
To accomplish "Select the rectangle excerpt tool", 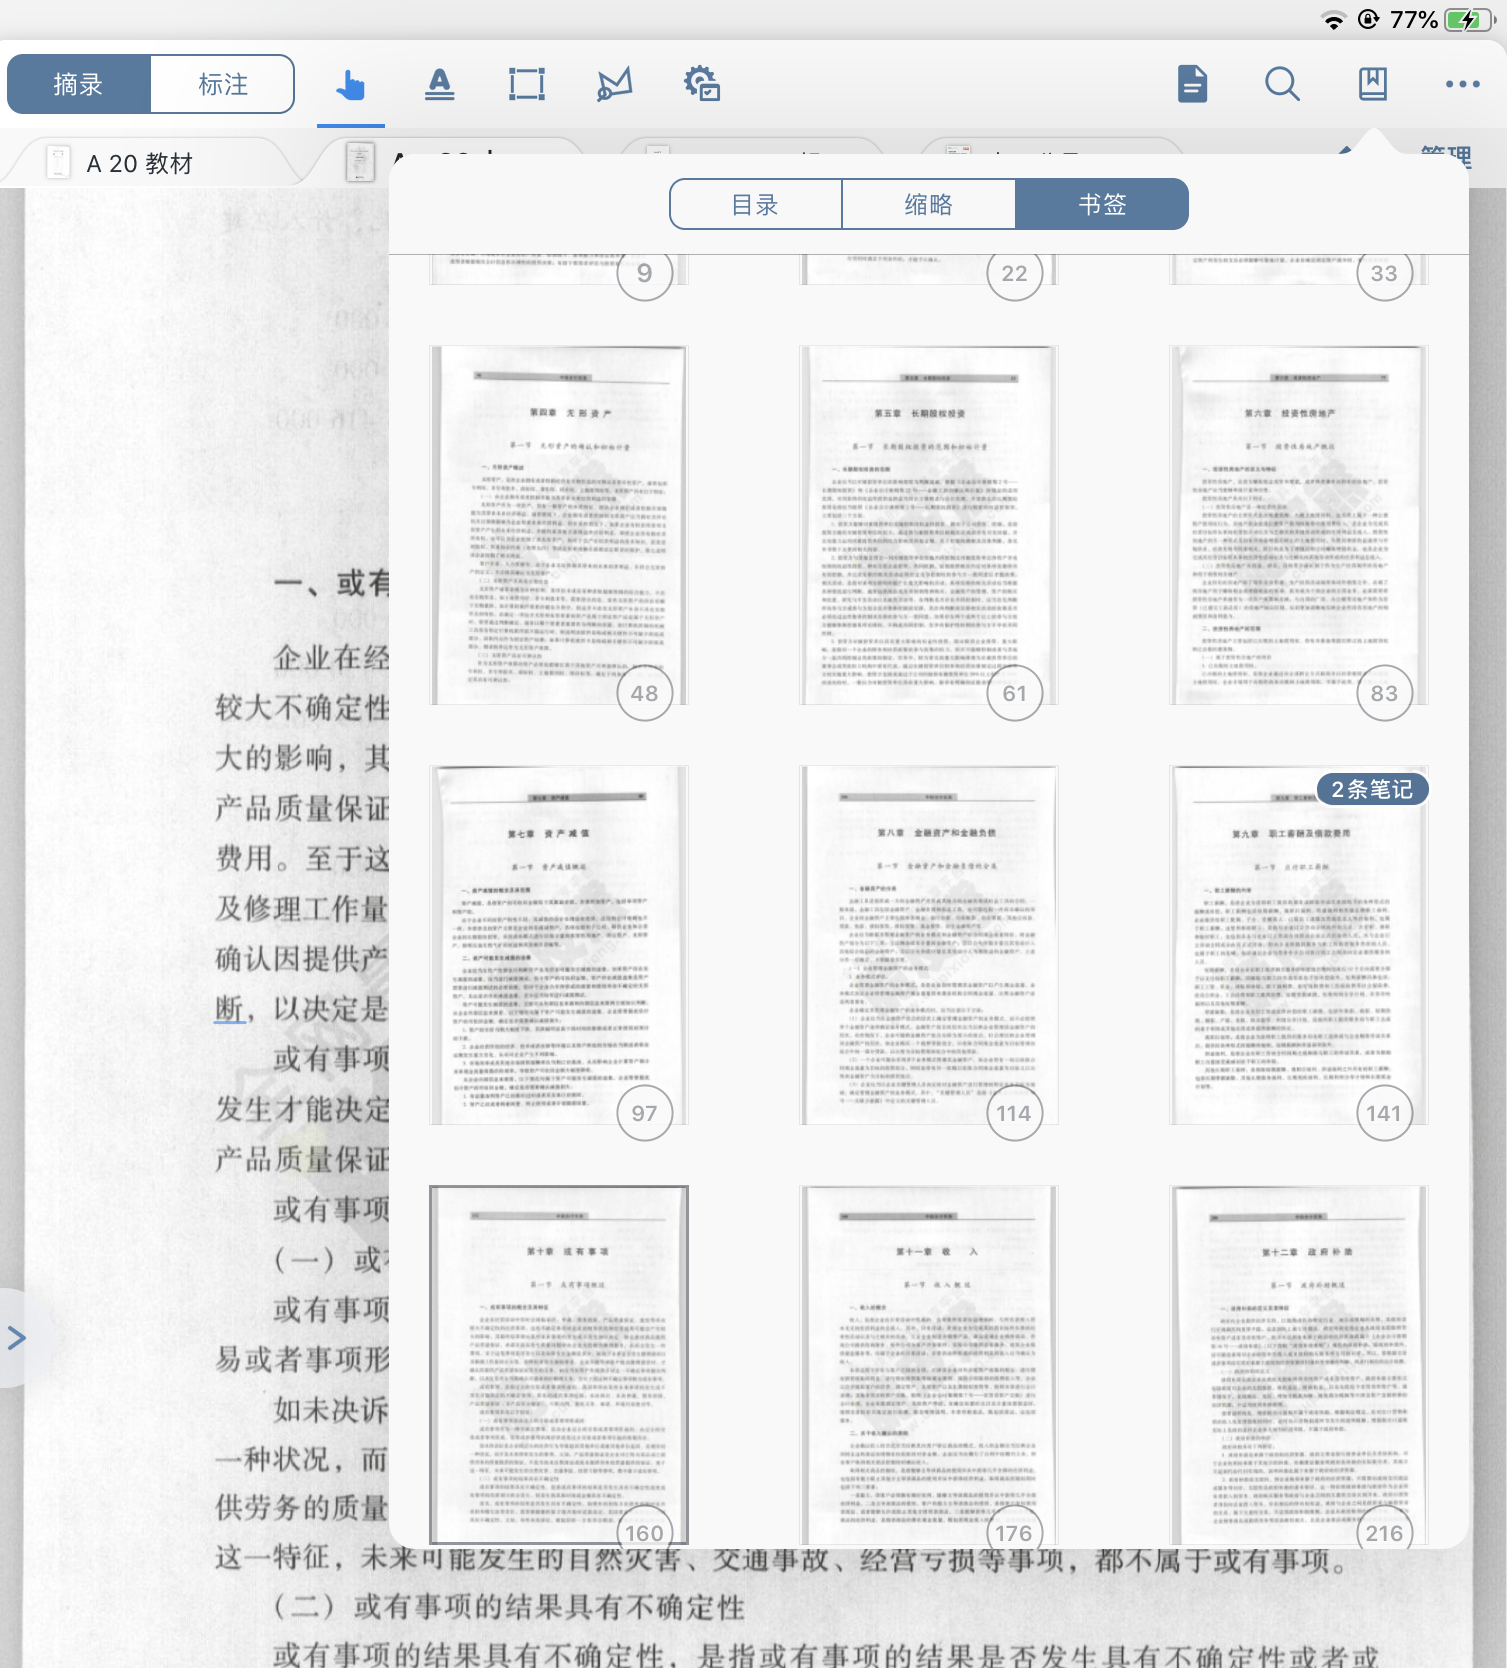I will tap(526, 85).
